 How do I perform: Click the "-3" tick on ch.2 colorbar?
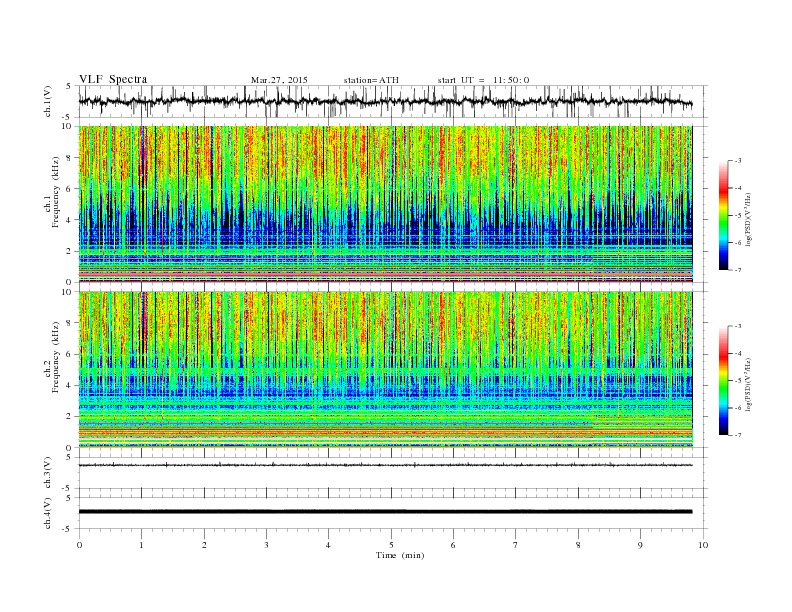pos(737,326)
